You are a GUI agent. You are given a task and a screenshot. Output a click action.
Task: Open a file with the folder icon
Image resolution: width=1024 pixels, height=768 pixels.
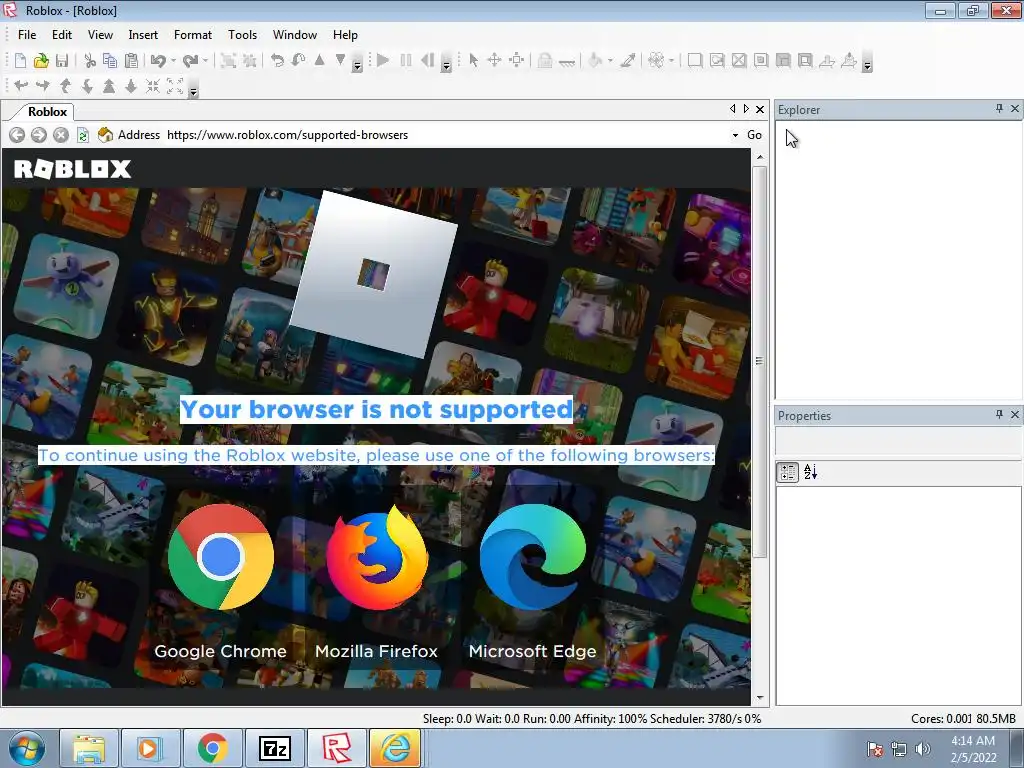point(41,61)
